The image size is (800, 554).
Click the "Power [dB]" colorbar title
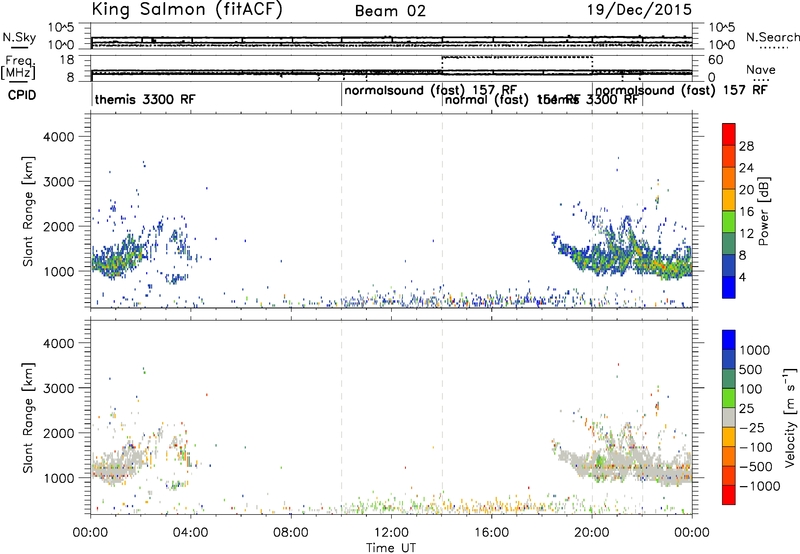tap(764, 211)
